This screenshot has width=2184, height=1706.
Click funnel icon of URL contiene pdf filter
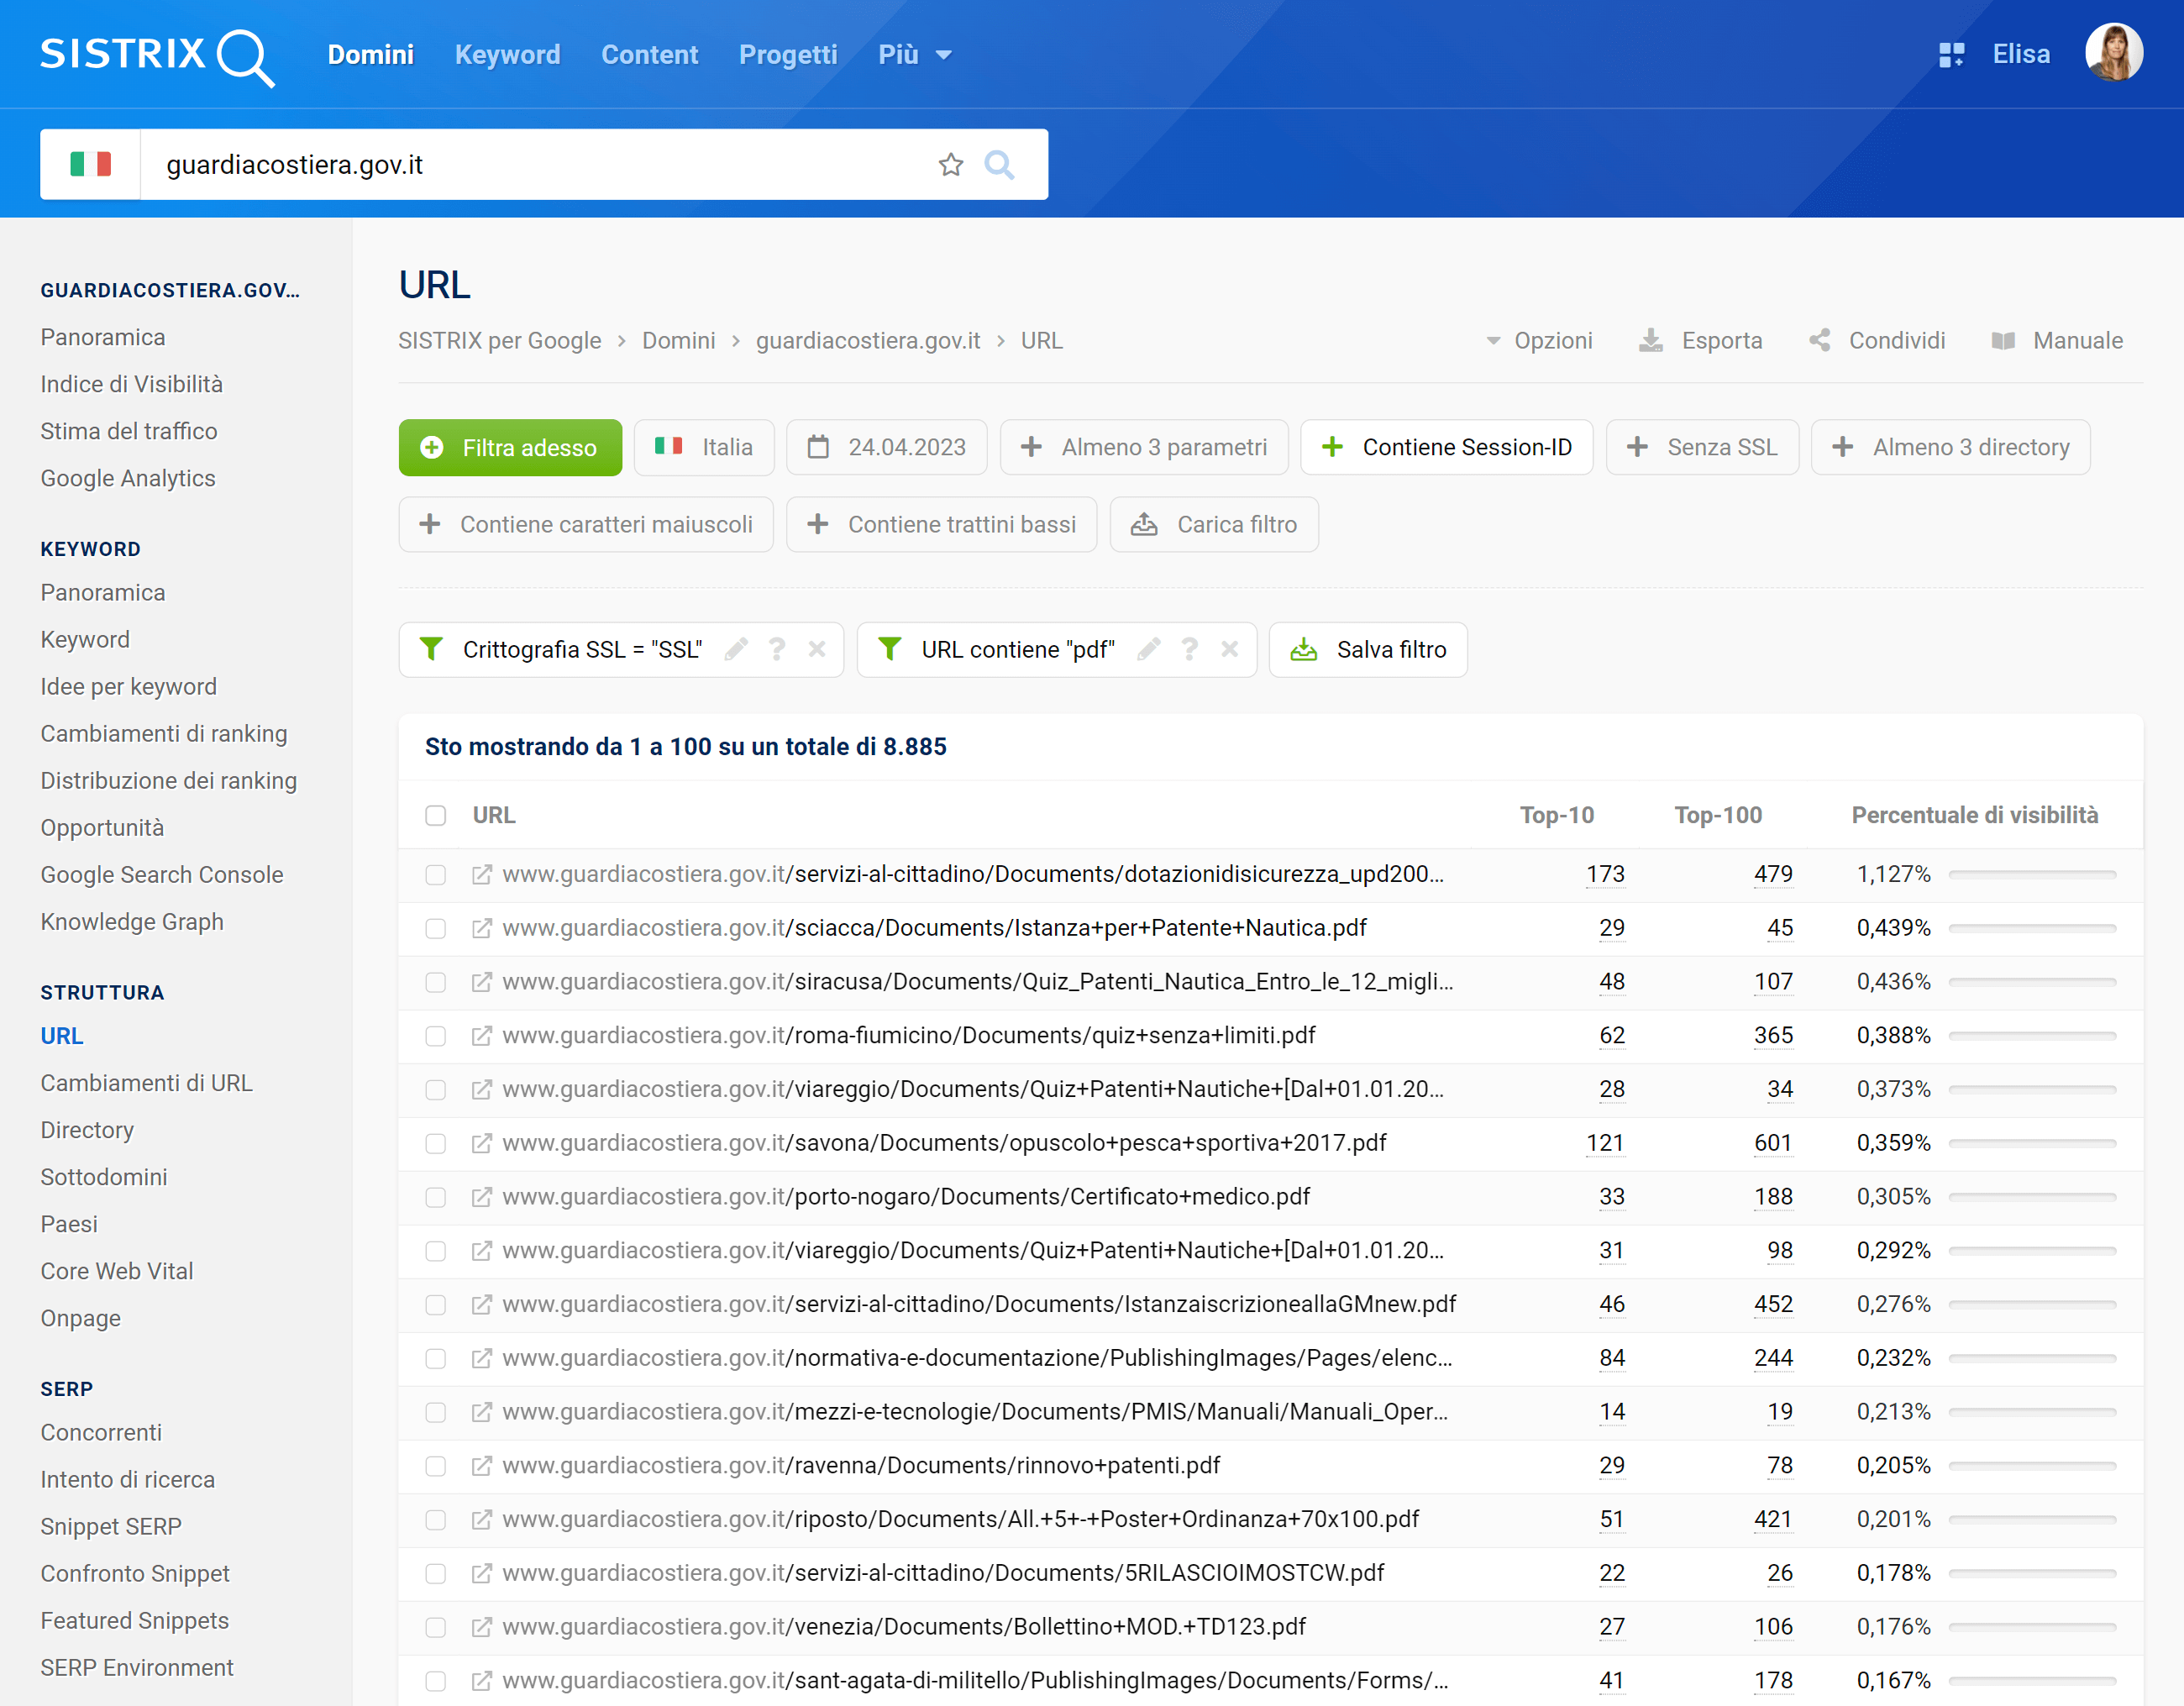[889, 650]
